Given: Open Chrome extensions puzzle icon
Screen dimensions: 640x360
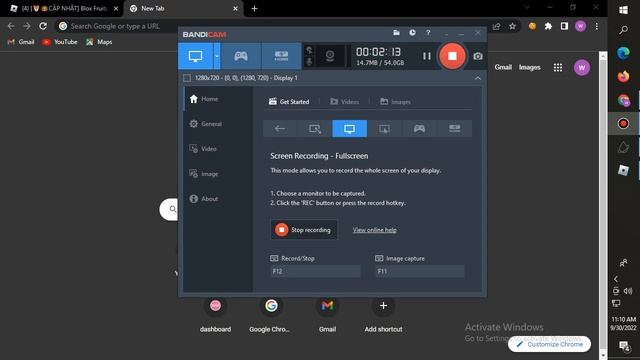Looking at the screenshot, I should tap(548, 26).
